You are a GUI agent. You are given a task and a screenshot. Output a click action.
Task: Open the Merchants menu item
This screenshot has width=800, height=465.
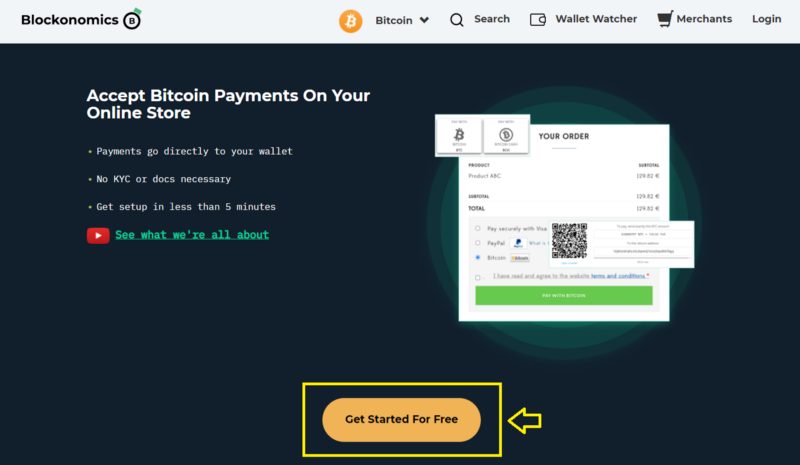(x=704, y=19)
